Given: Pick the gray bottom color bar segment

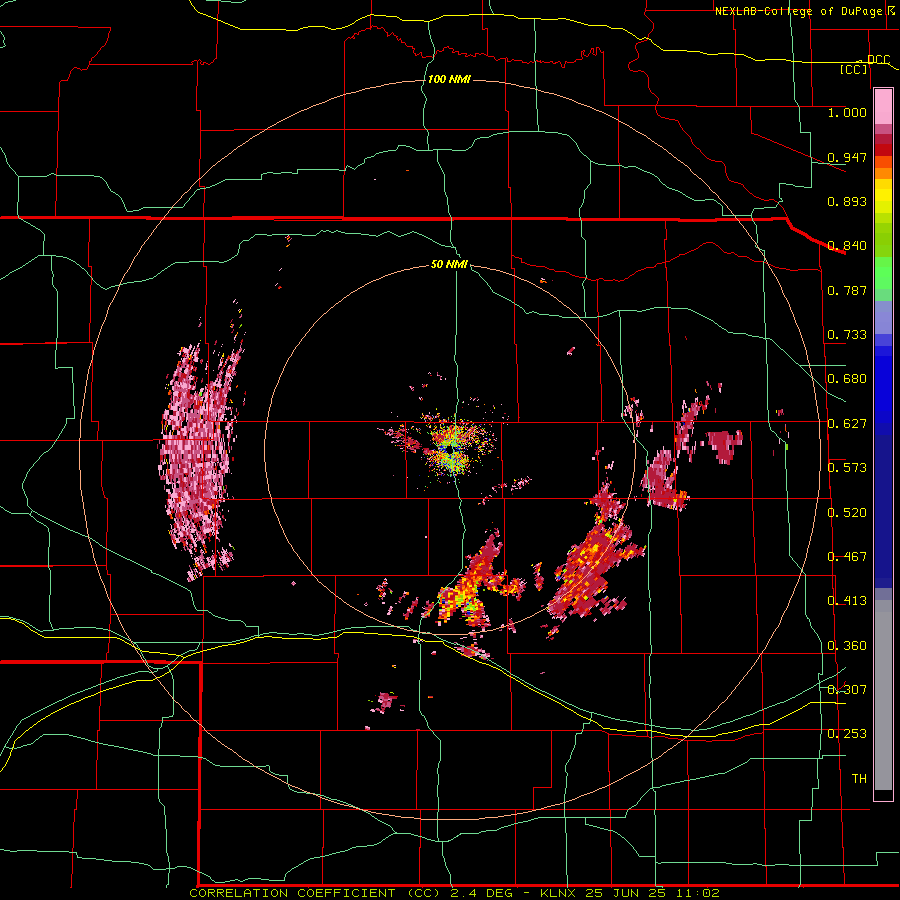Looking at the screenshot, I should (883, 695).
